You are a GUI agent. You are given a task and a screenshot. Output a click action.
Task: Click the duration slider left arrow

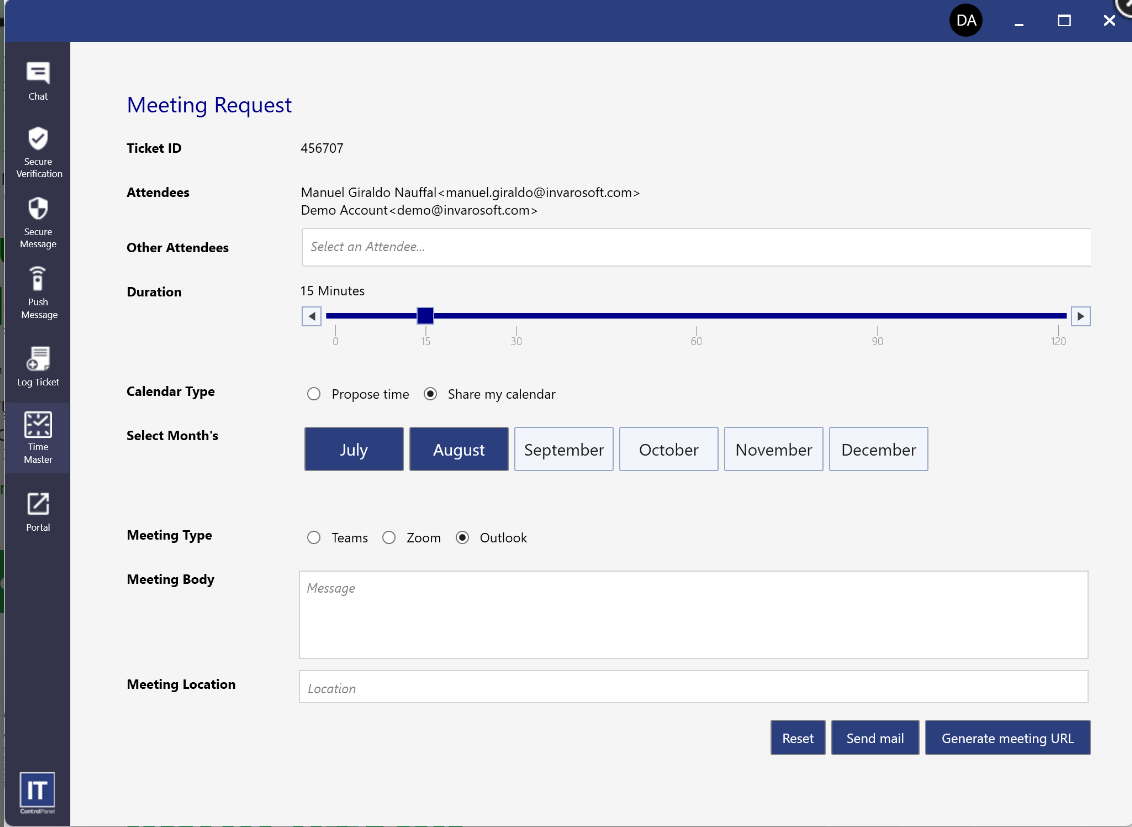(x=312, y=316)
